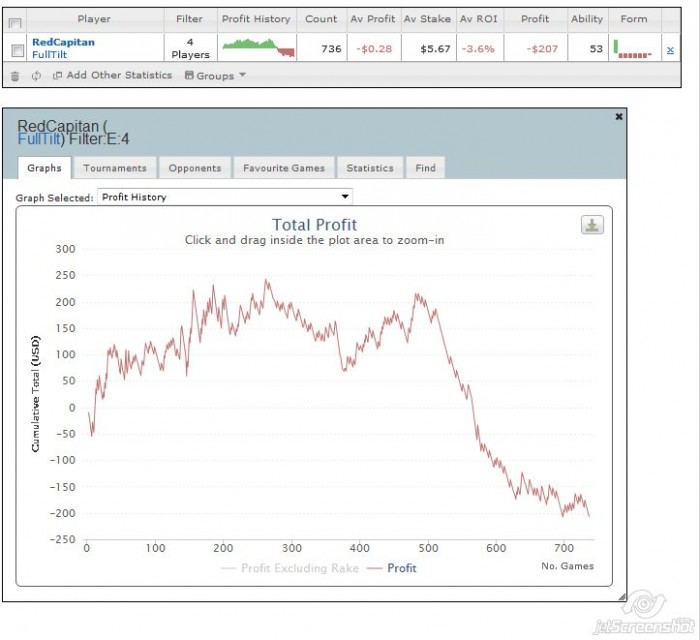Click the Add Other Statistics icon

[x=57, y=75]
